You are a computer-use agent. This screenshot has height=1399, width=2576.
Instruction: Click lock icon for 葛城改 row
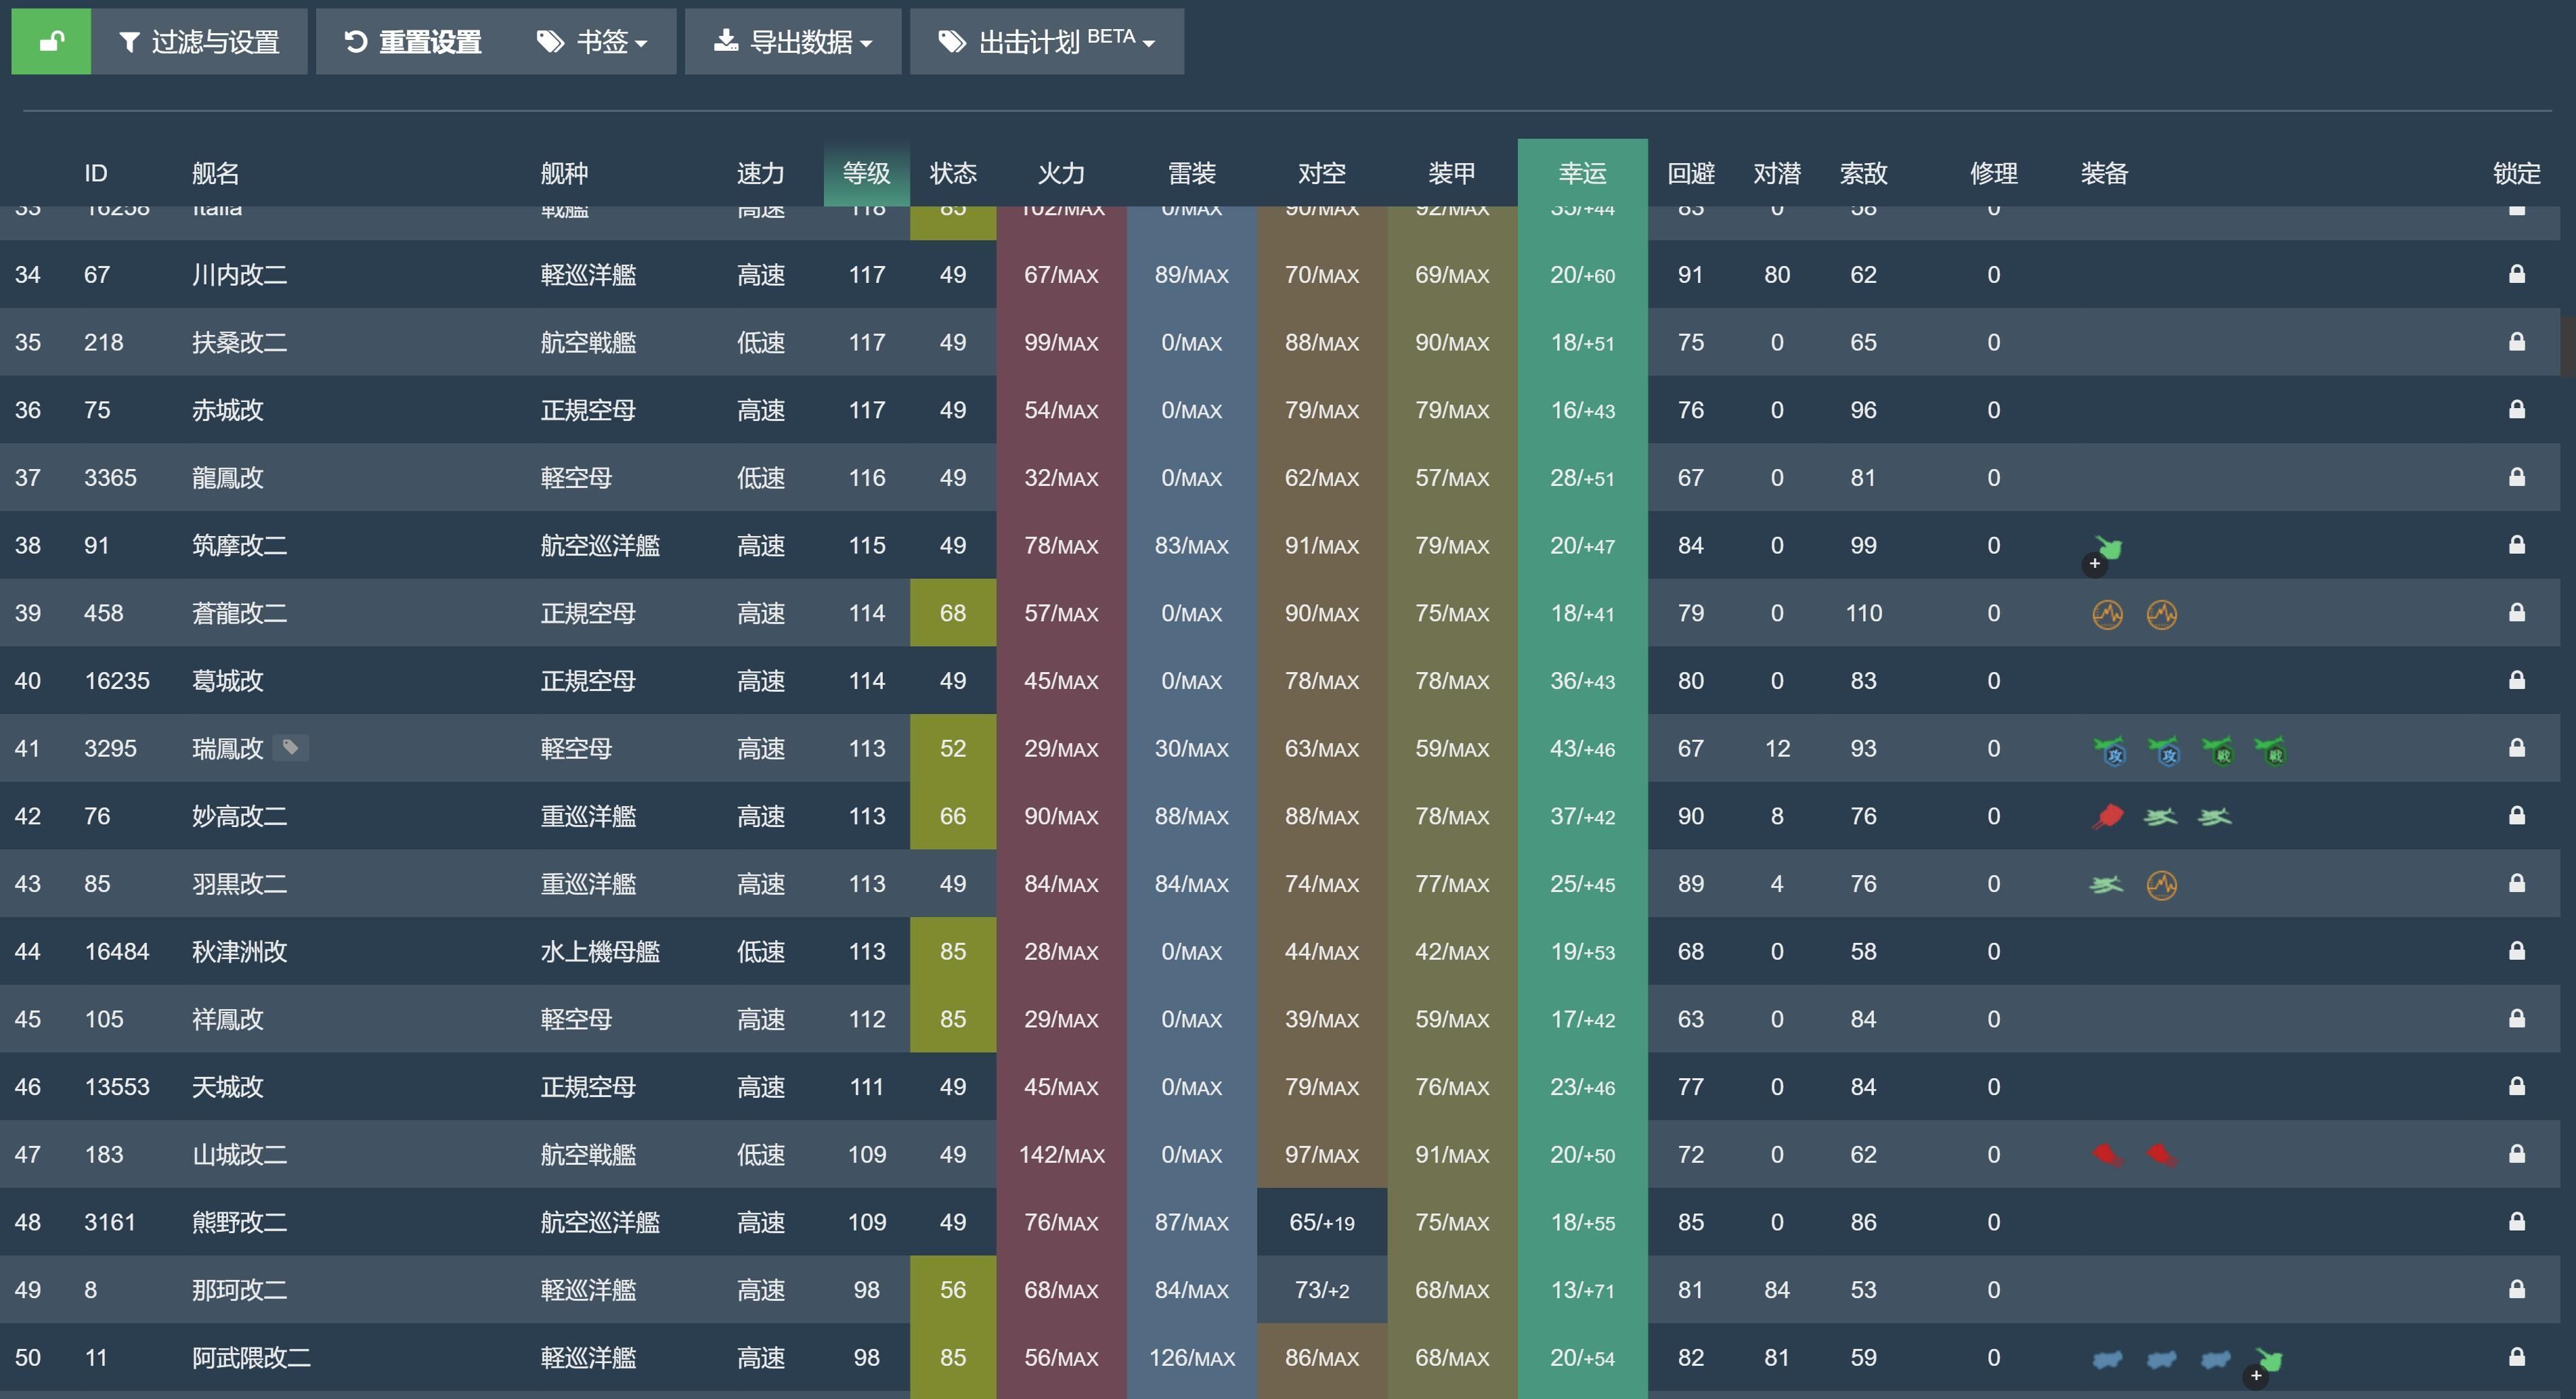pos(2516,679)
